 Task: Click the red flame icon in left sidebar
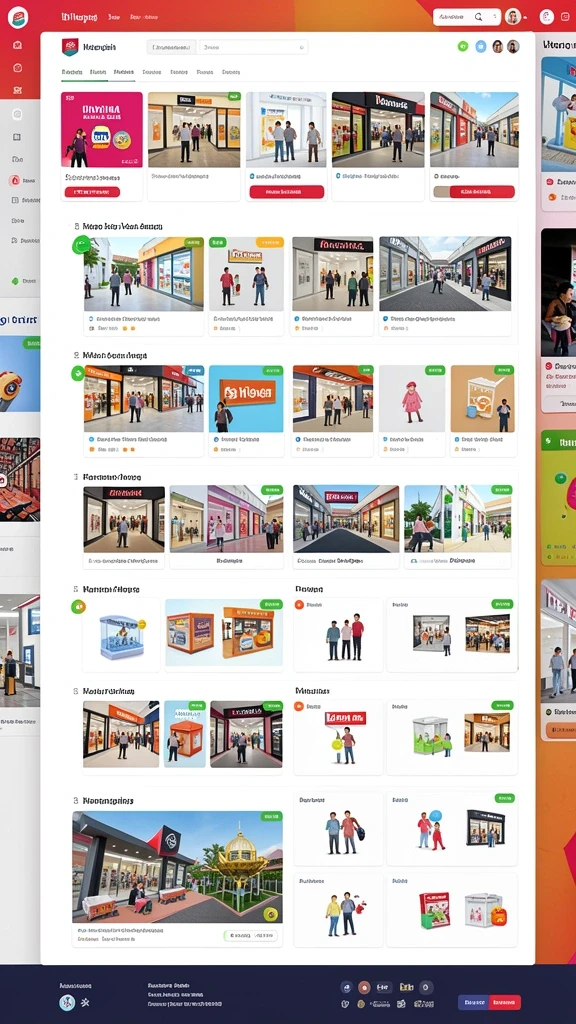point(14,180)
